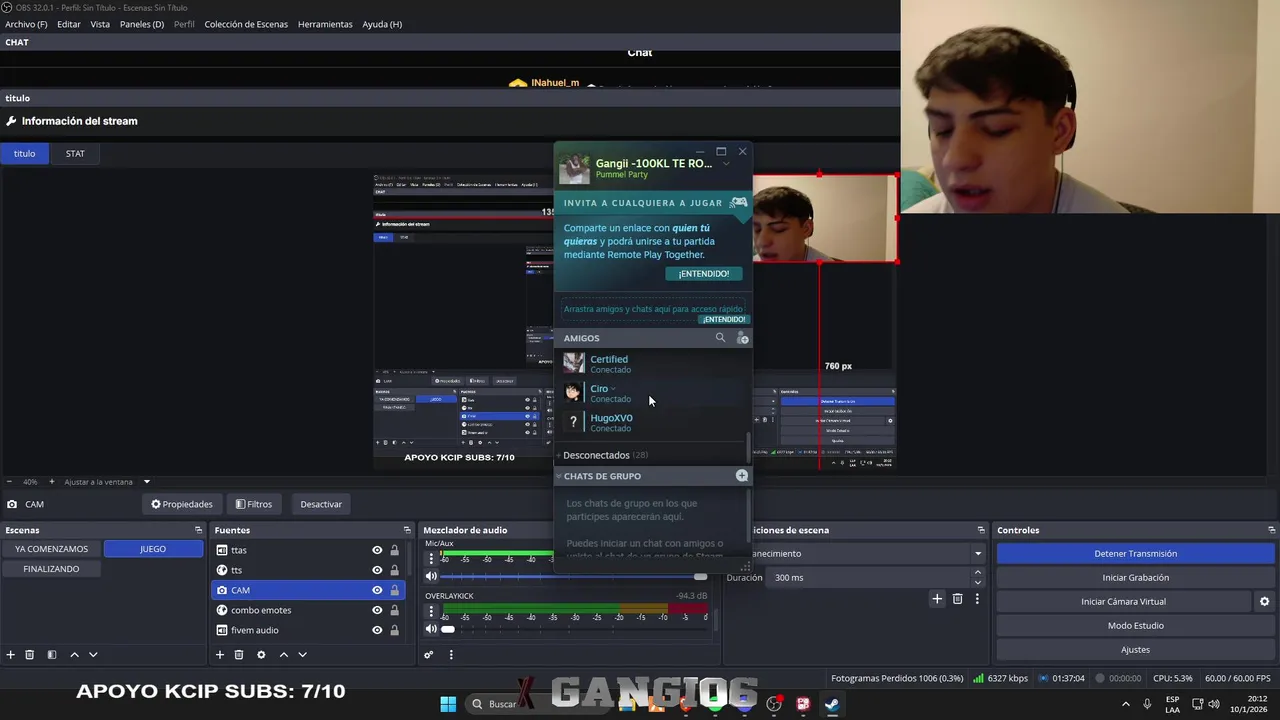Mute the OVERLAYKICK speaker icon
The width and height of the screenshot is (1280, 720).
431,629
